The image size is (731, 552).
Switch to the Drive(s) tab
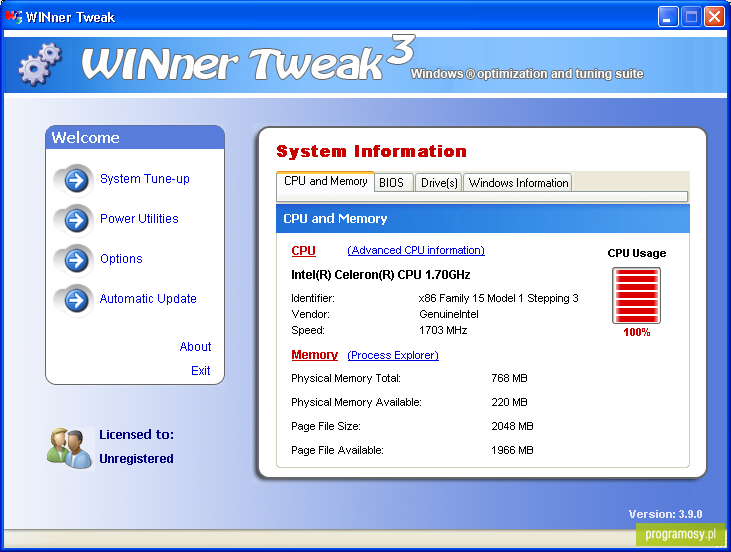439,183
